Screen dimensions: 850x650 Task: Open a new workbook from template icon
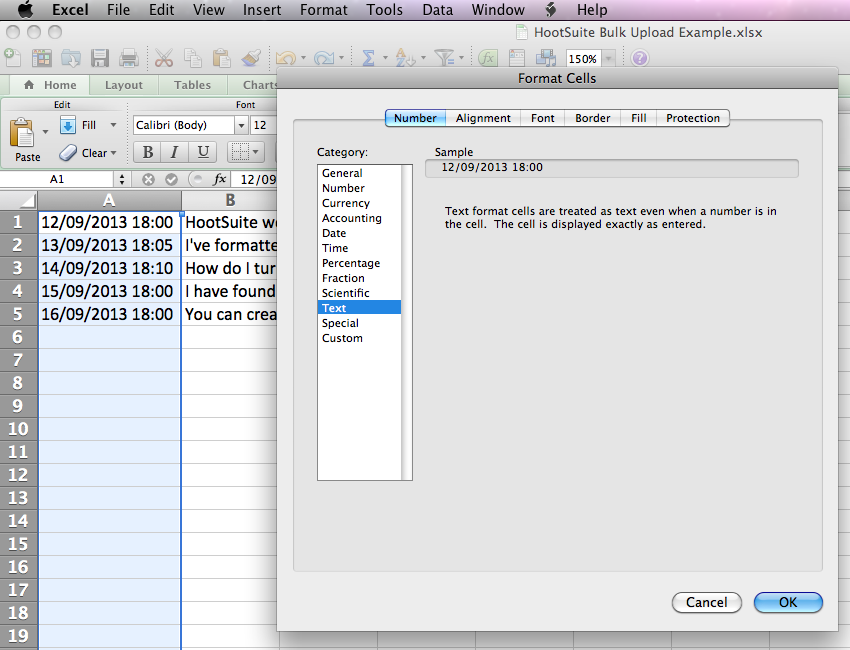coord(42,57)
